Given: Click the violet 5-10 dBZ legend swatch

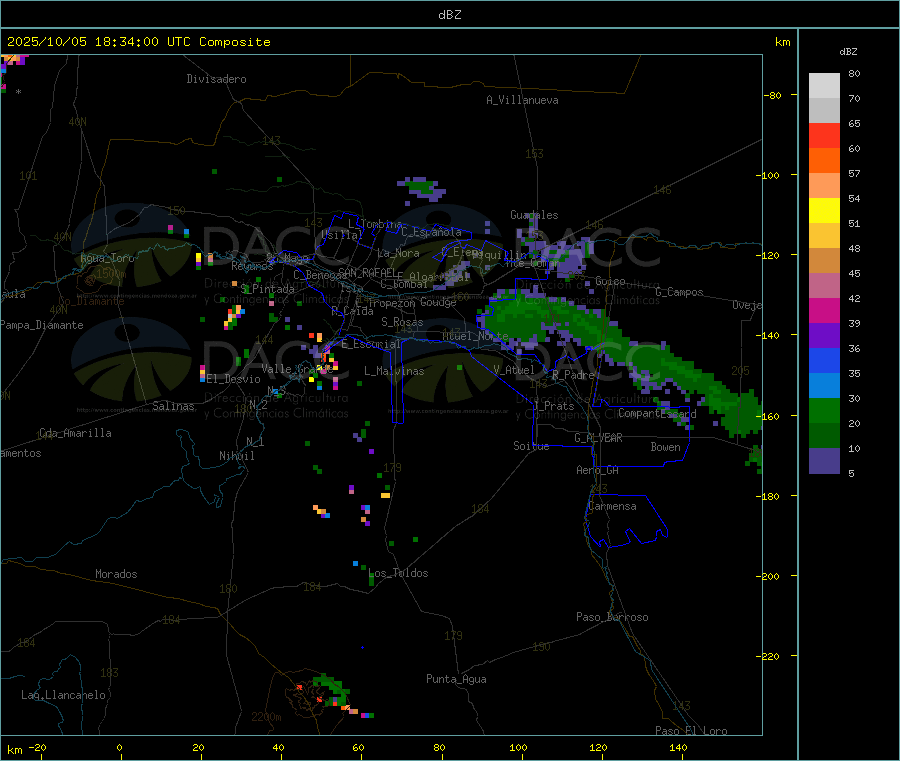Looking at the screenshot, I should pyautogui.click(x=824, y=461).
